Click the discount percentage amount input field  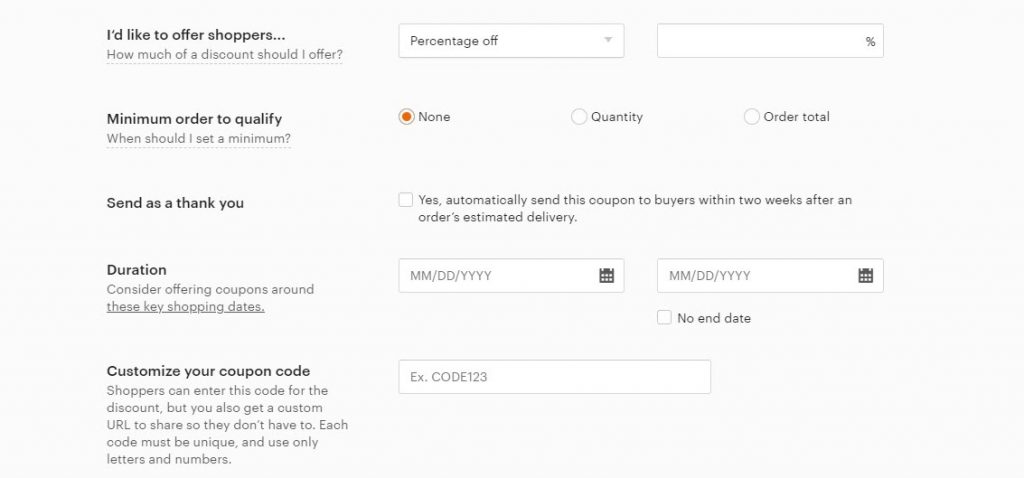pos(758,41)
